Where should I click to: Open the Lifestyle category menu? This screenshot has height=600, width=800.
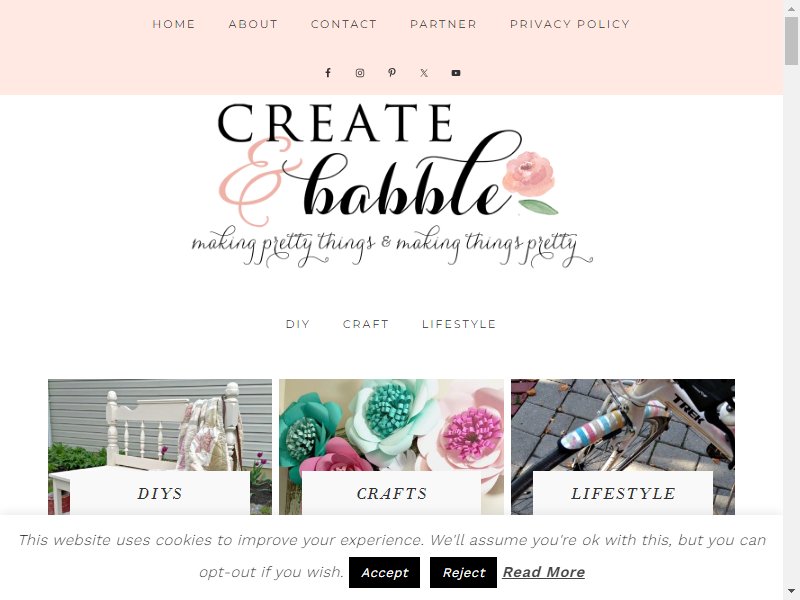[459, 324]
